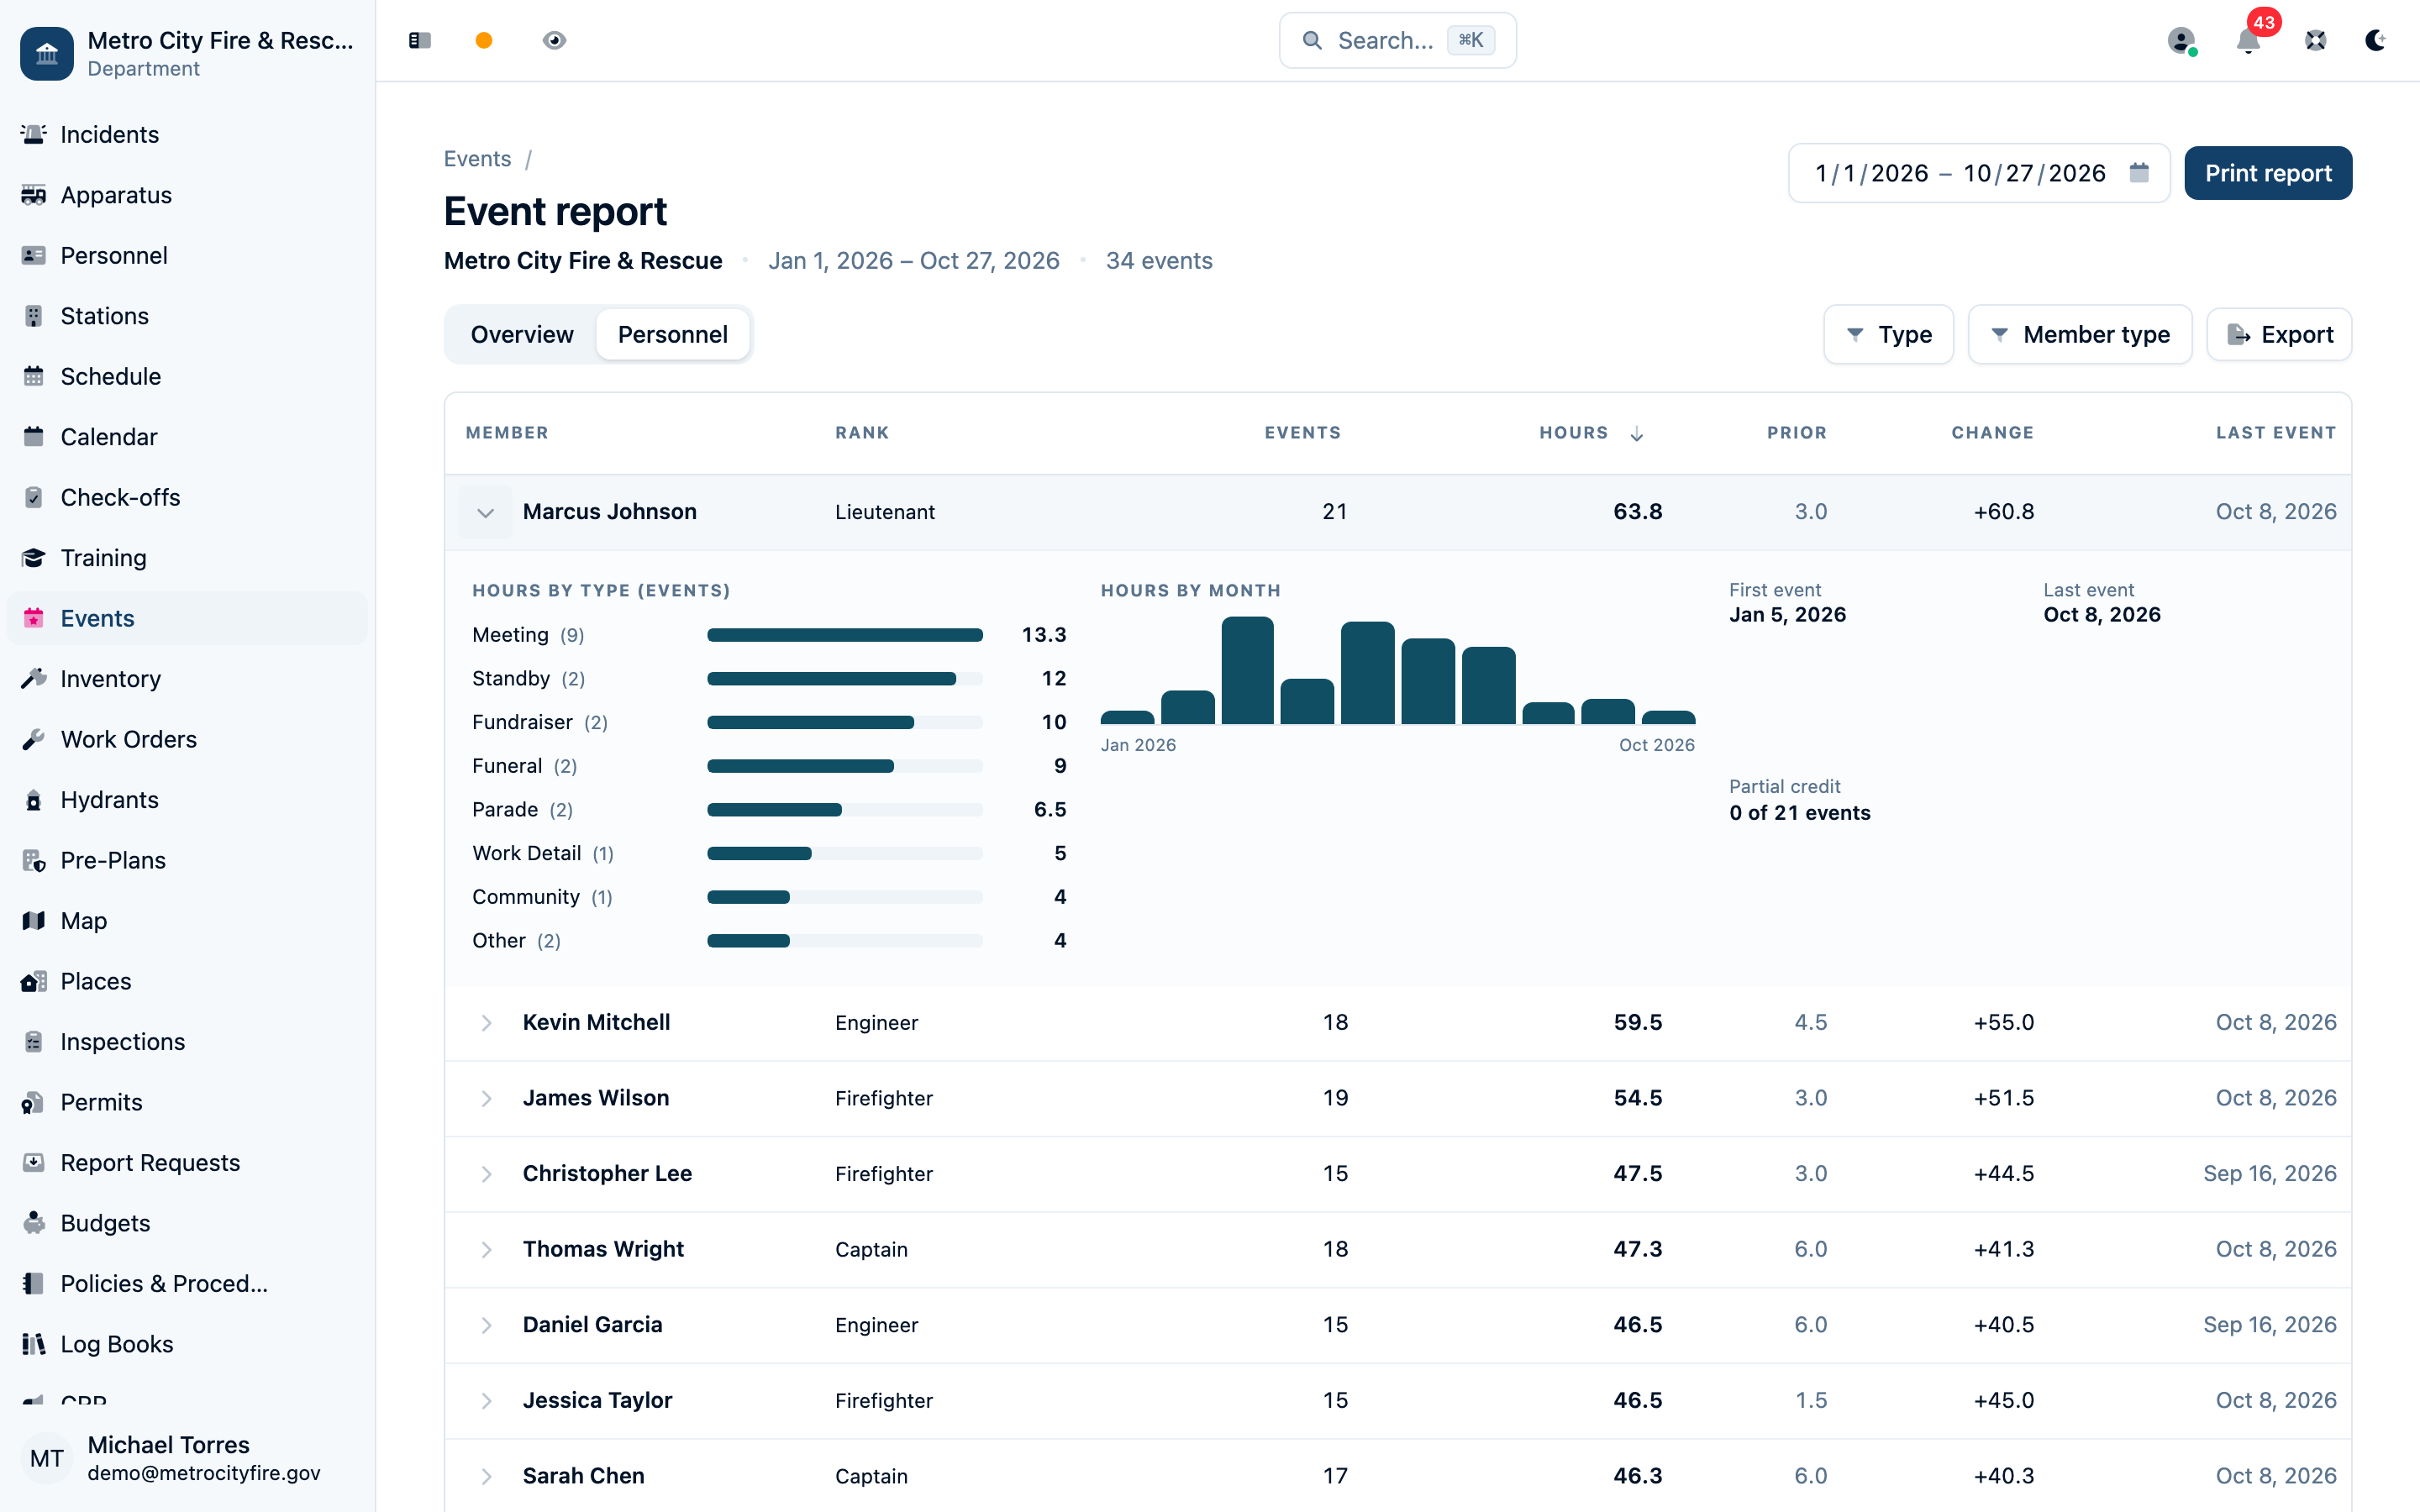
Task: Go to Personnel in sidebar navigation
Action: pyautogui.click(x=187, y=255)
